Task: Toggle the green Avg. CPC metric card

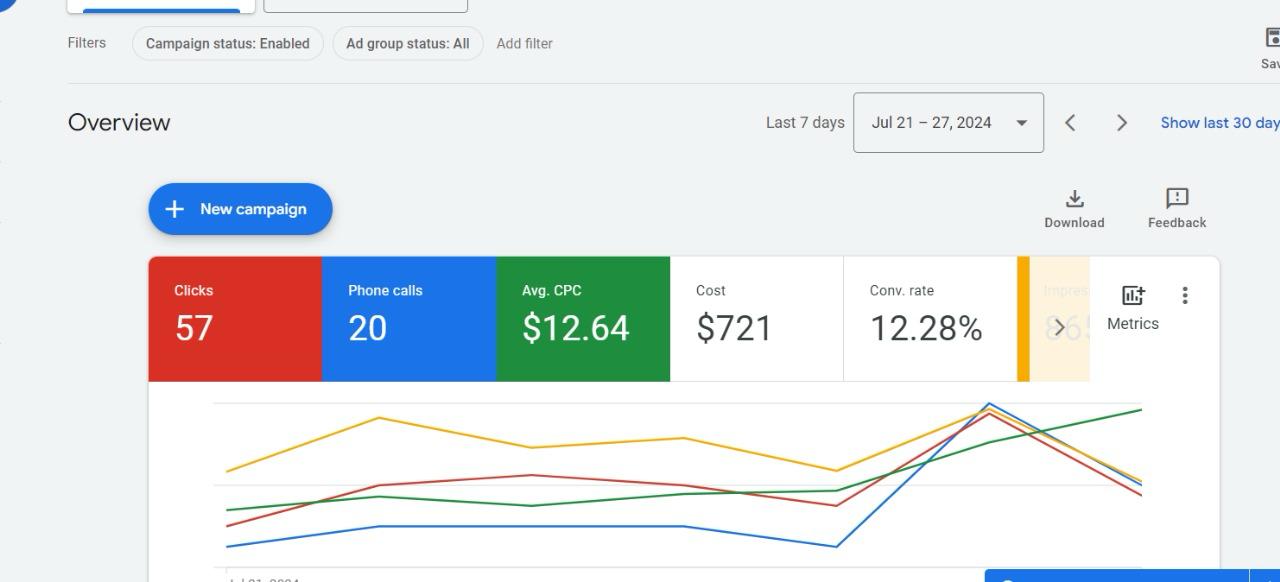Action: pyautogui.click(x=583, y=319)
